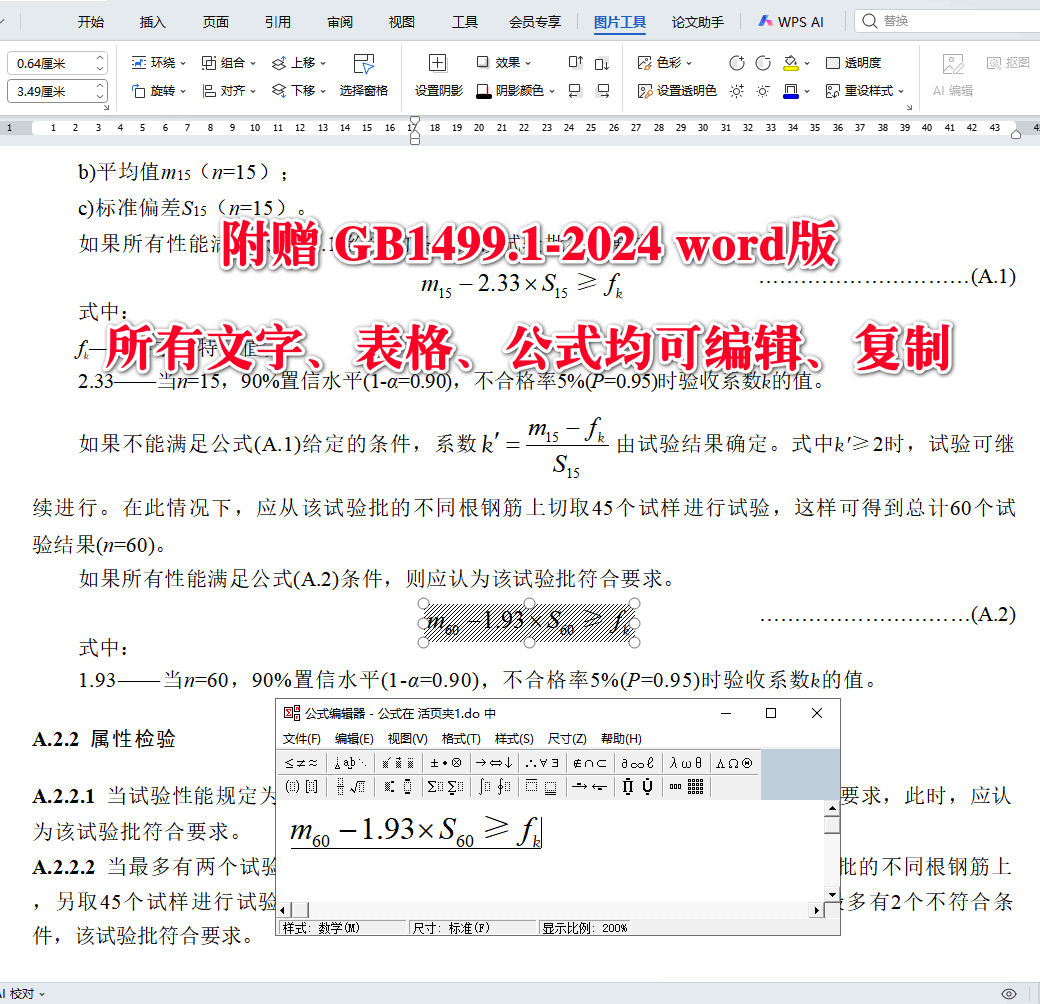1040x1004 pixels.
Task: Open the 论文助手 thesis assistant tab
Action: point(698,22)
